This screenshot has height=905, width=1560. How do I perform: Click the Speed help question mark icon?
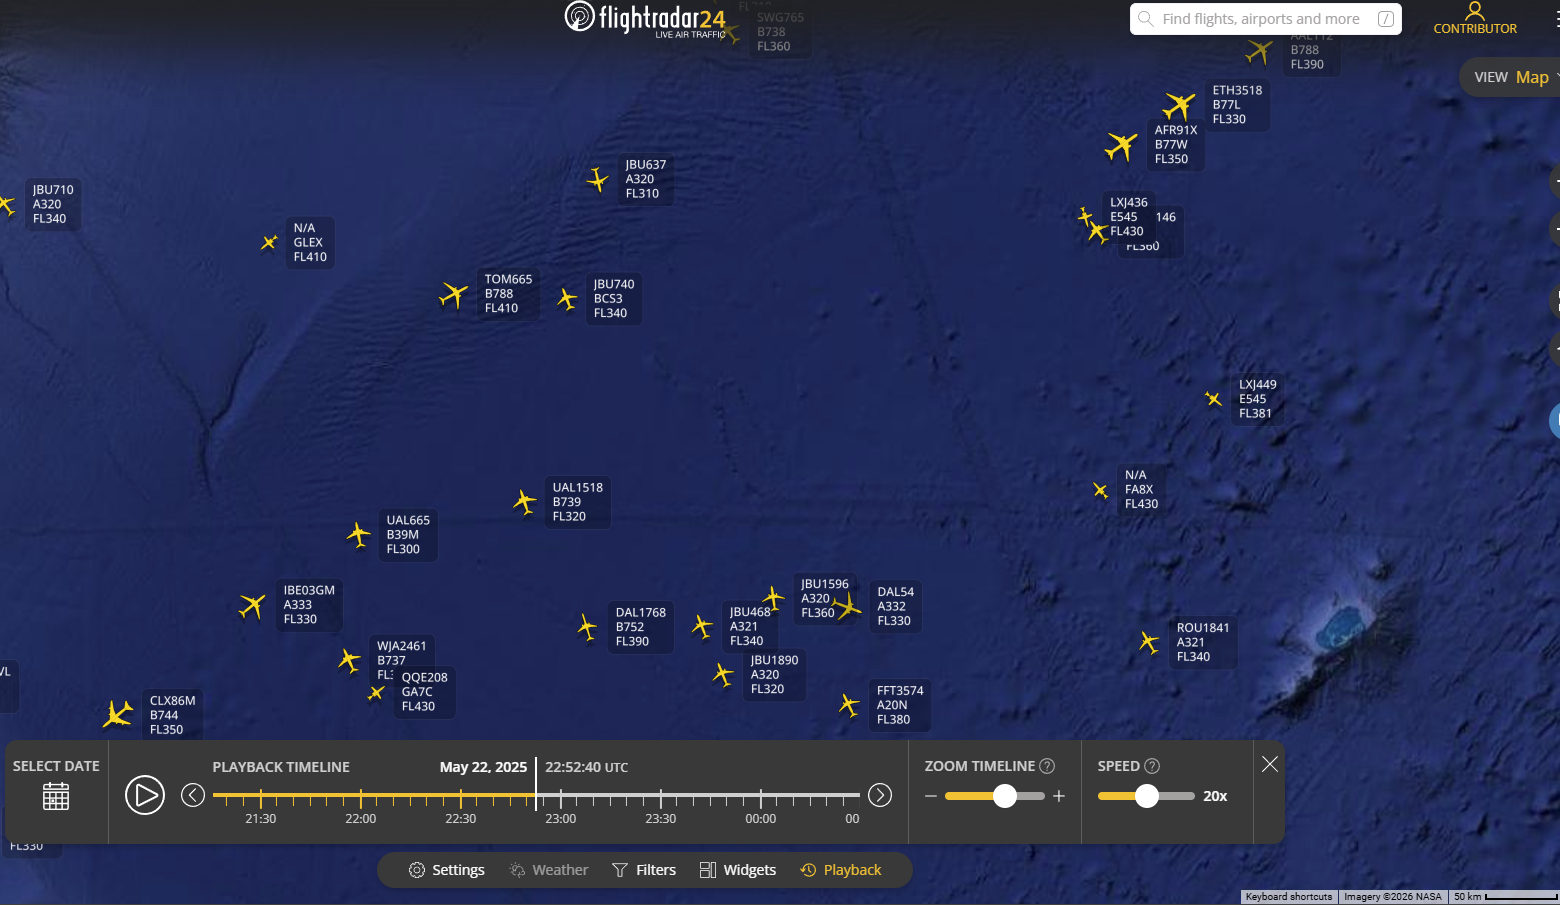tap(1152, 766)
